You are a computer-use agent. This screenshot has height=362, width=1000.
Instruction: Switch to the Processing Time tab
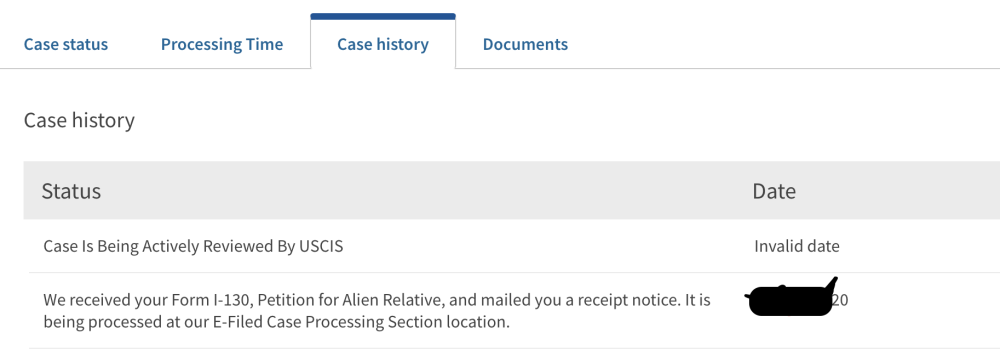click(x=222, y=45)
